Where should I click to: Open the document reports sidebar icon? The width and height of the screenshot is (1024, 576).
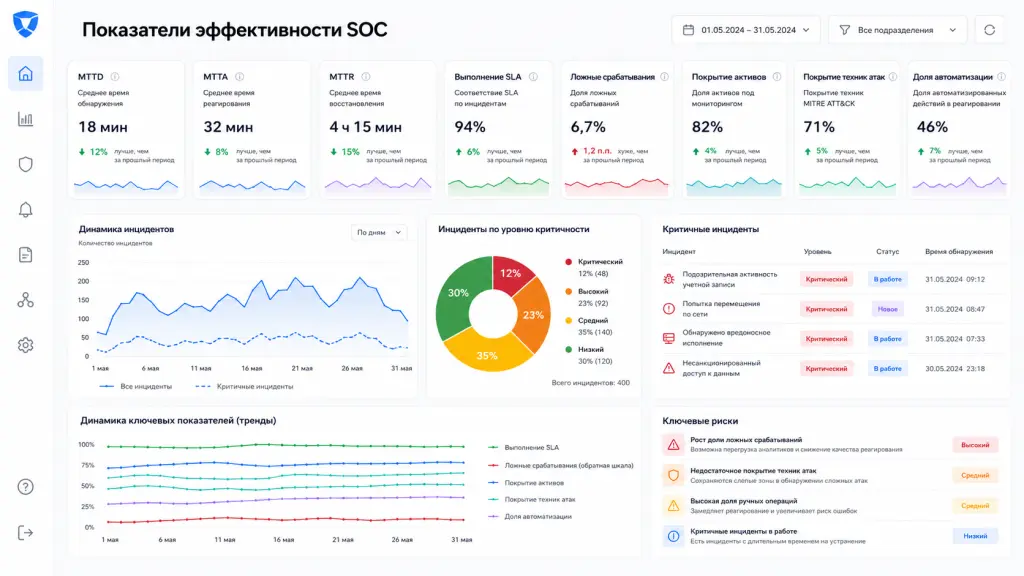25,255
